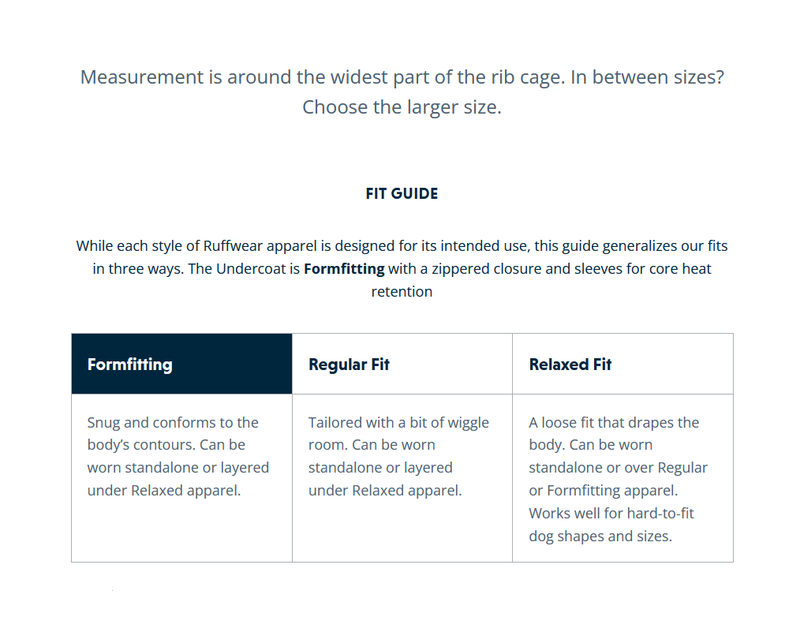Click the Relaxed Fit description cell
Screen dimensions: 800x617
click(623, 478)
